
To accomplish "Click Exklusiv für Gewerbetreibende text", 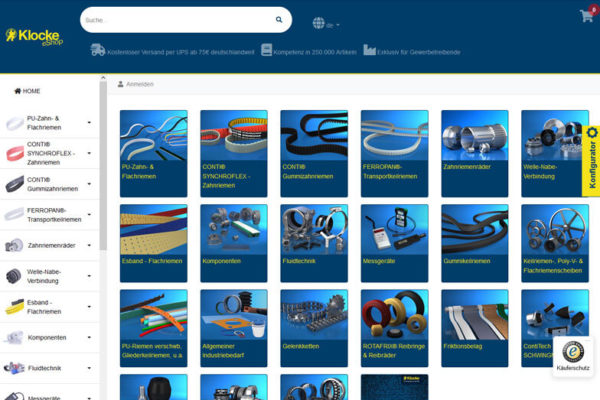I will [x=419, y=52].
